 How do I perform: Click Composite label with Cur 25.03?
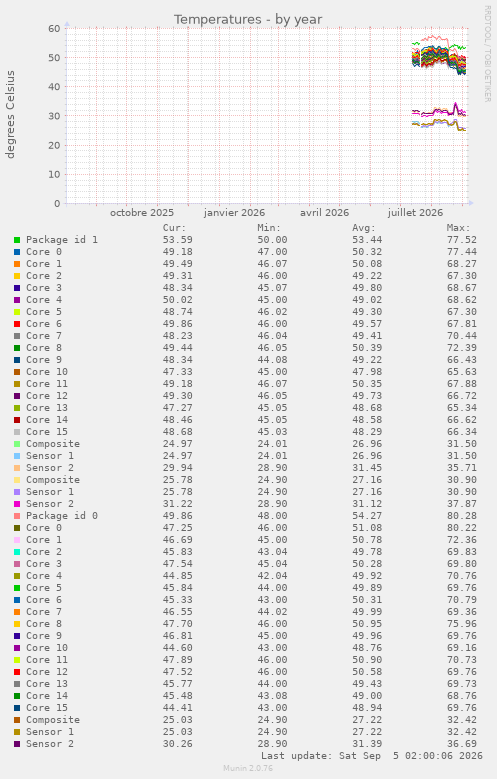tap(53, 720)
